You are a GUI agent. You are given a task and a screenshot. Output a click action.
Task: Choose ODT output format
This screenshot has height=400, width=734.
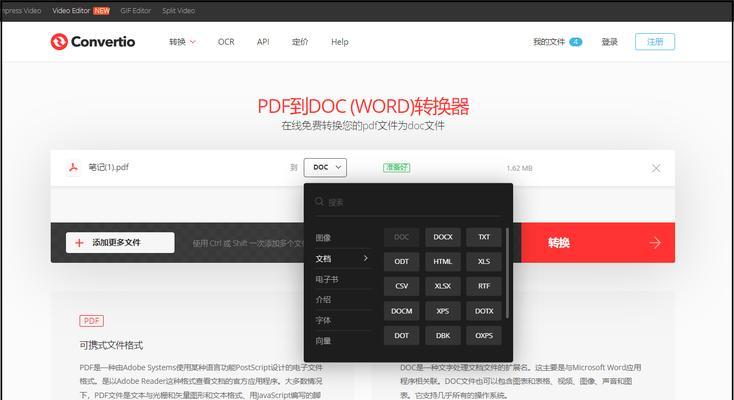[402, 261]
